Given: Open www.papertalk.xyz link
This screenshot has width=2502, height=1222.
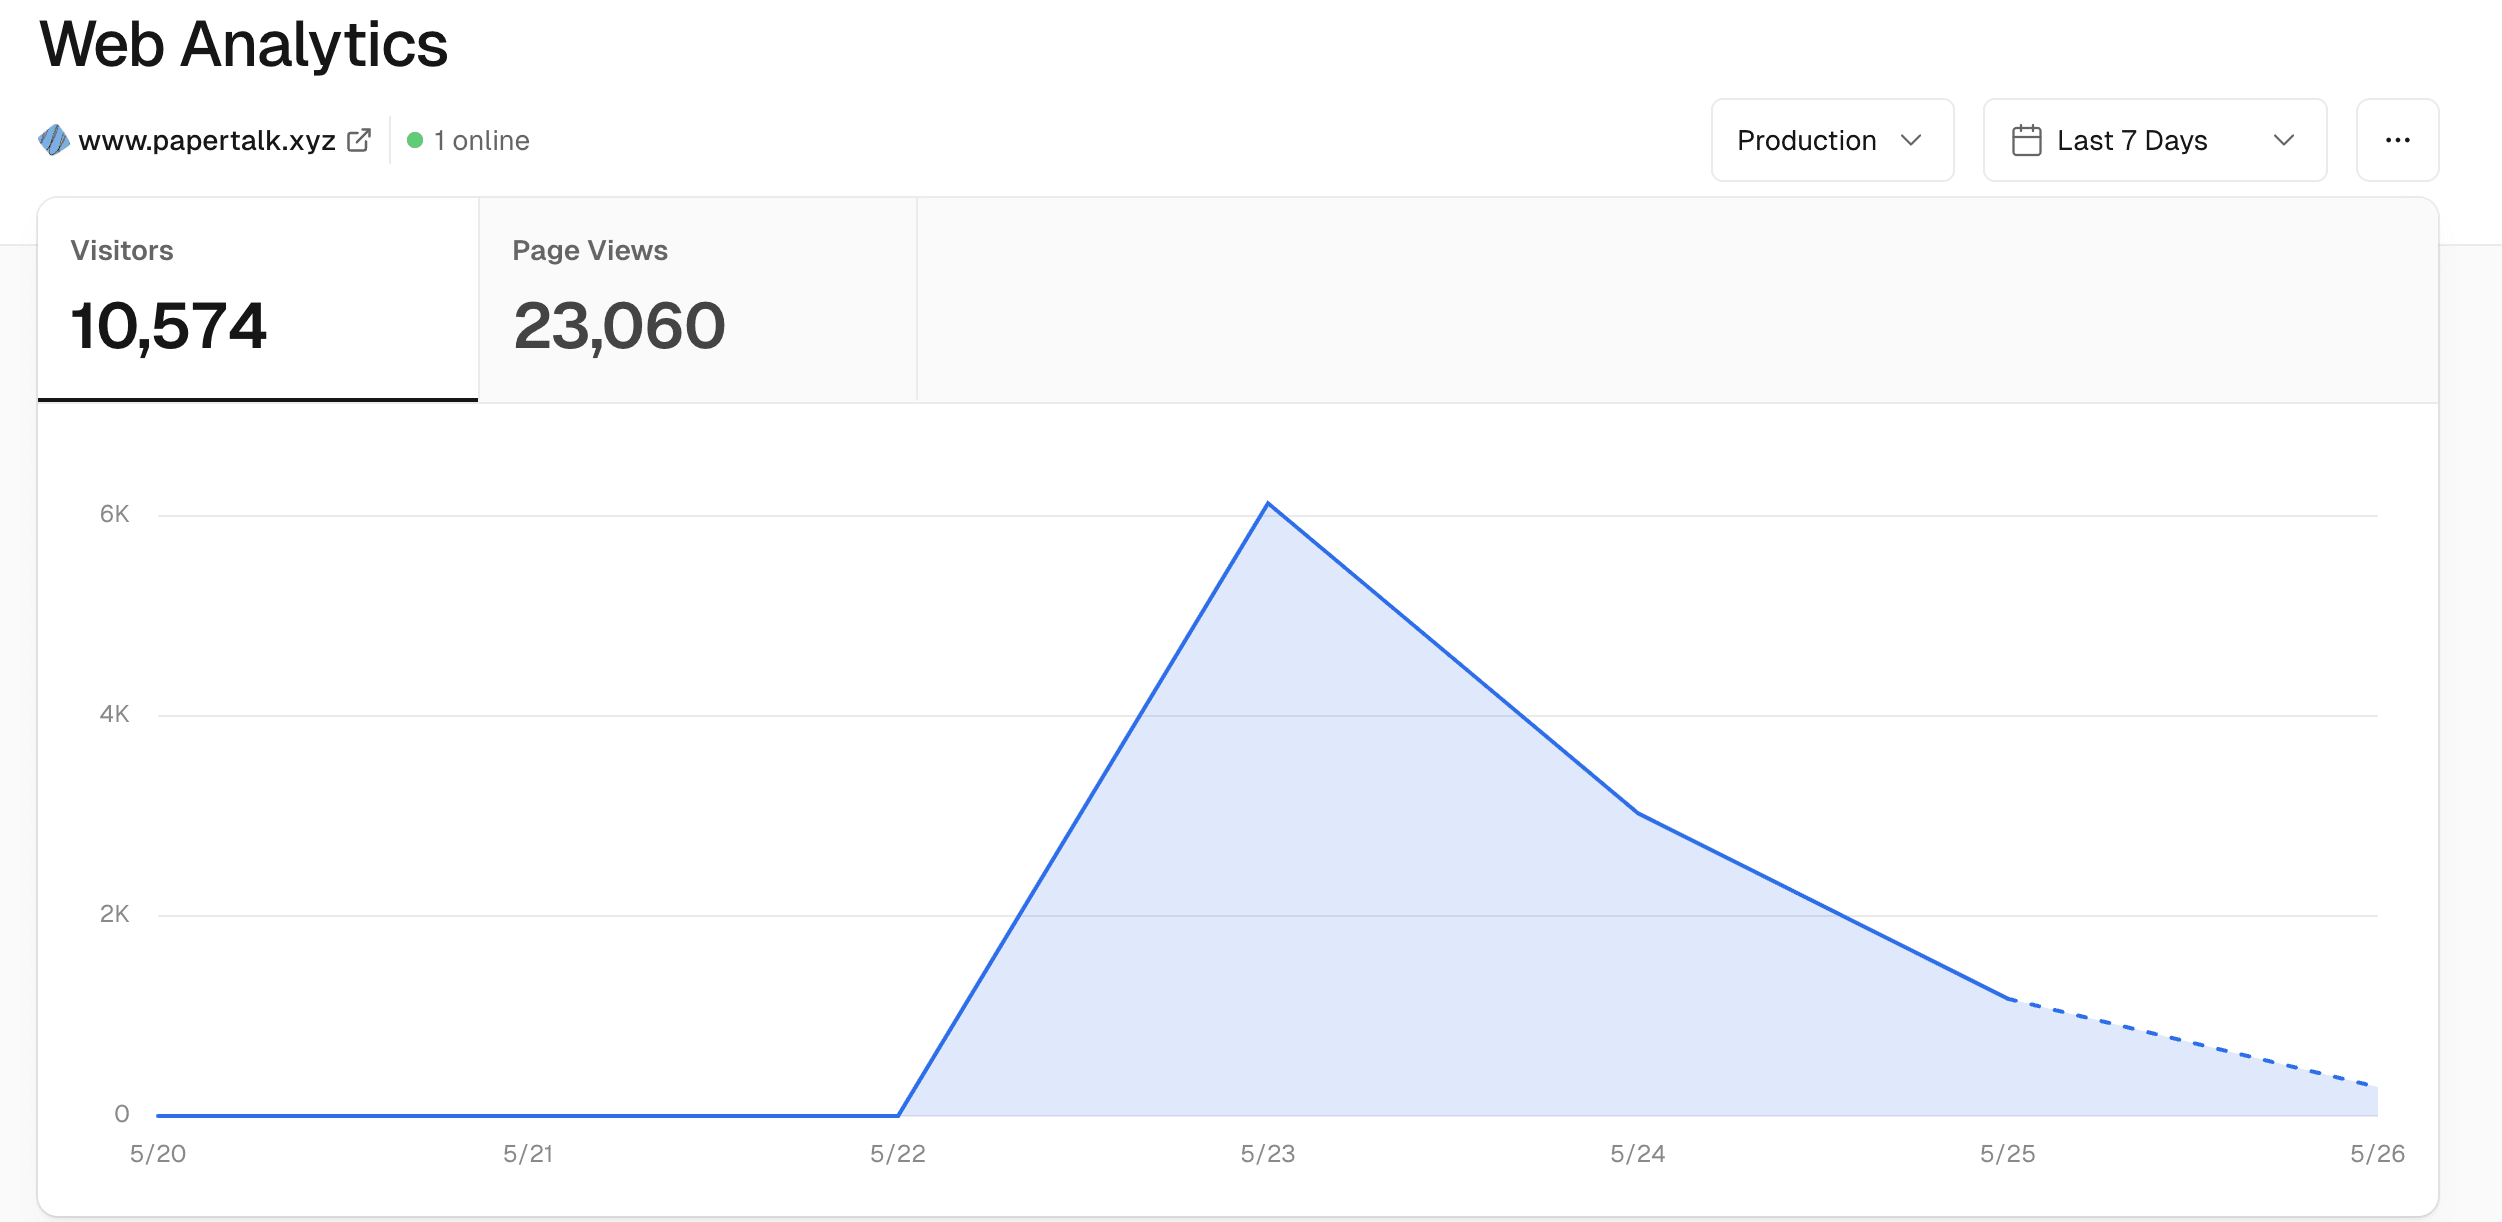Looking at the screenshot, I should (207, 140).
